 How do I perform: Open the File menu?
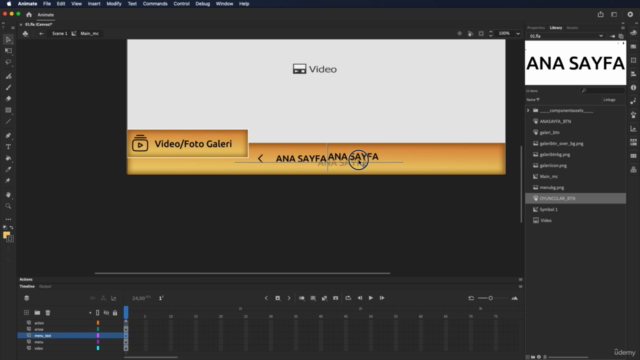(x=47, y=4)
